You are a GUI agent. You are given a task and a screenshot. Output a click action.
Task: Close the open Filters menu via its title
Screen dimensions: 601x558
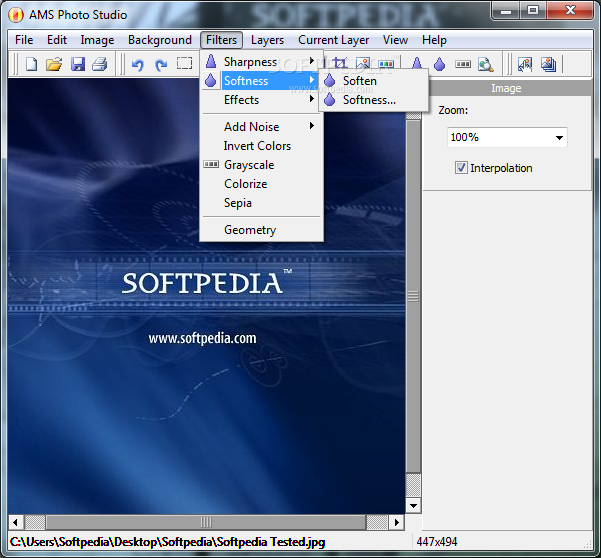tap(221, 40)
